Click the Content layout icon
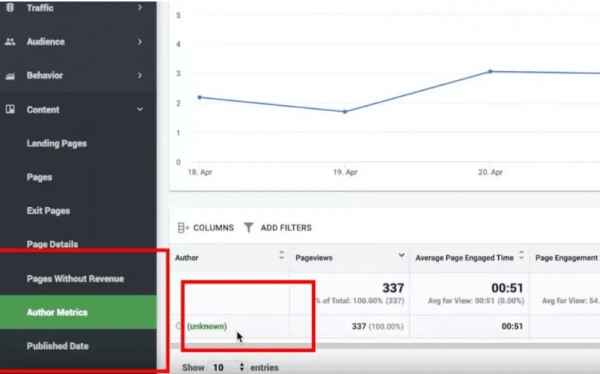This screenshot has width=600, height=374. (x=10, y=109)
